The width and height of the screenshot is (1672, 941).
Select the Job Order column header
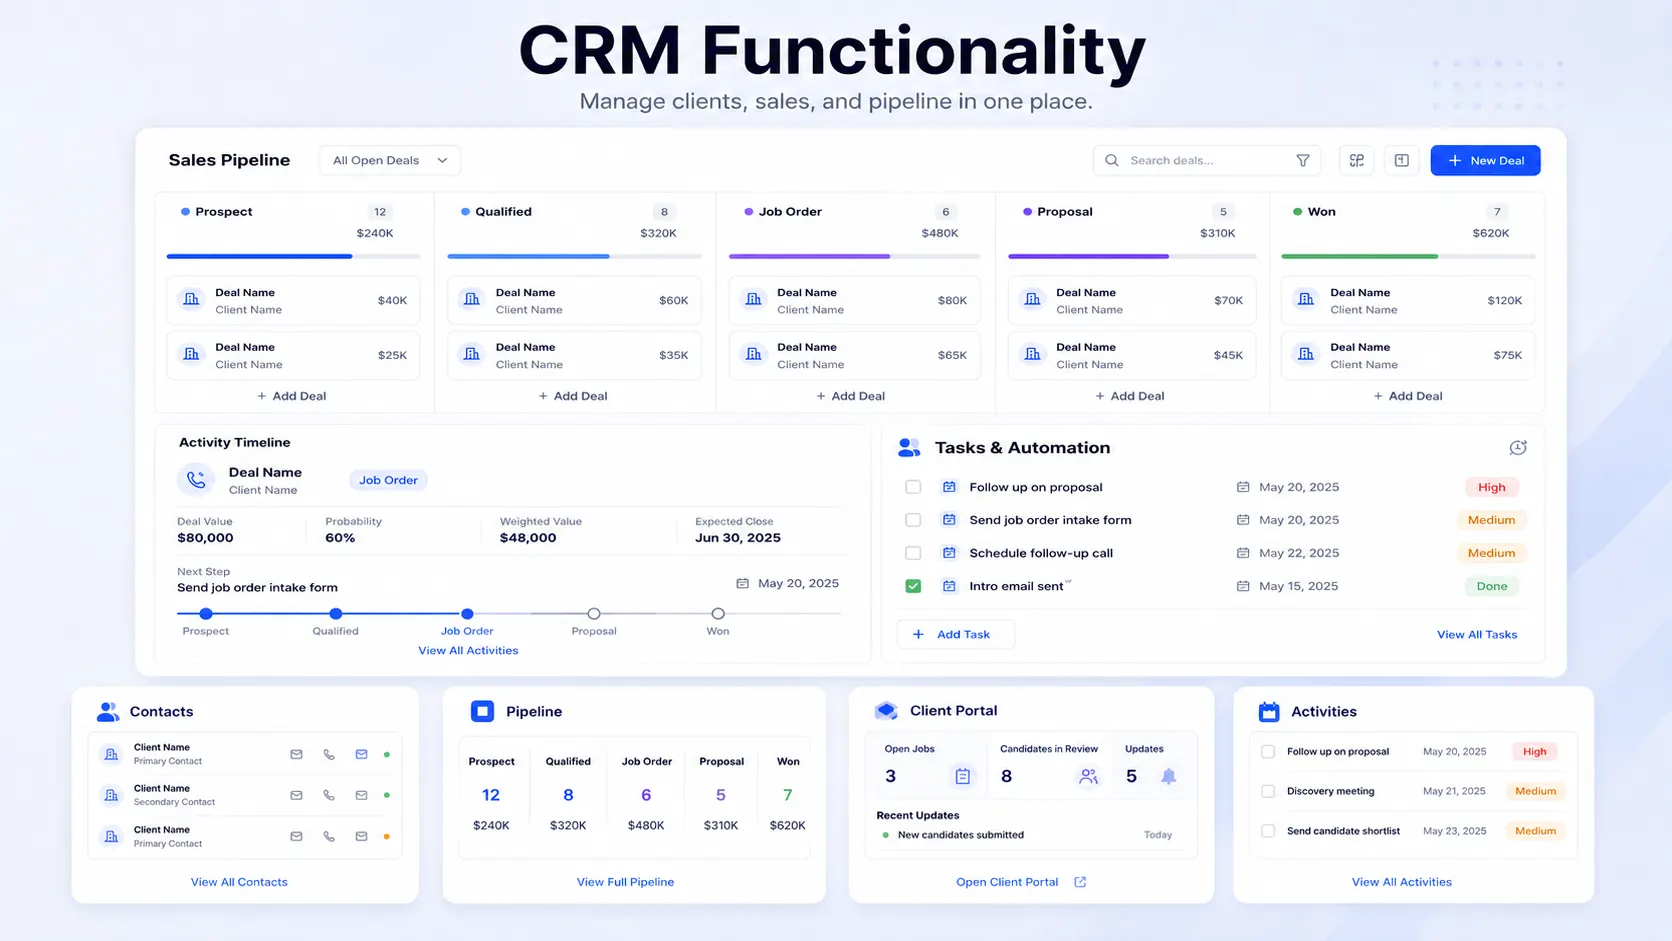pyautogui.click(x=790, y=212)
